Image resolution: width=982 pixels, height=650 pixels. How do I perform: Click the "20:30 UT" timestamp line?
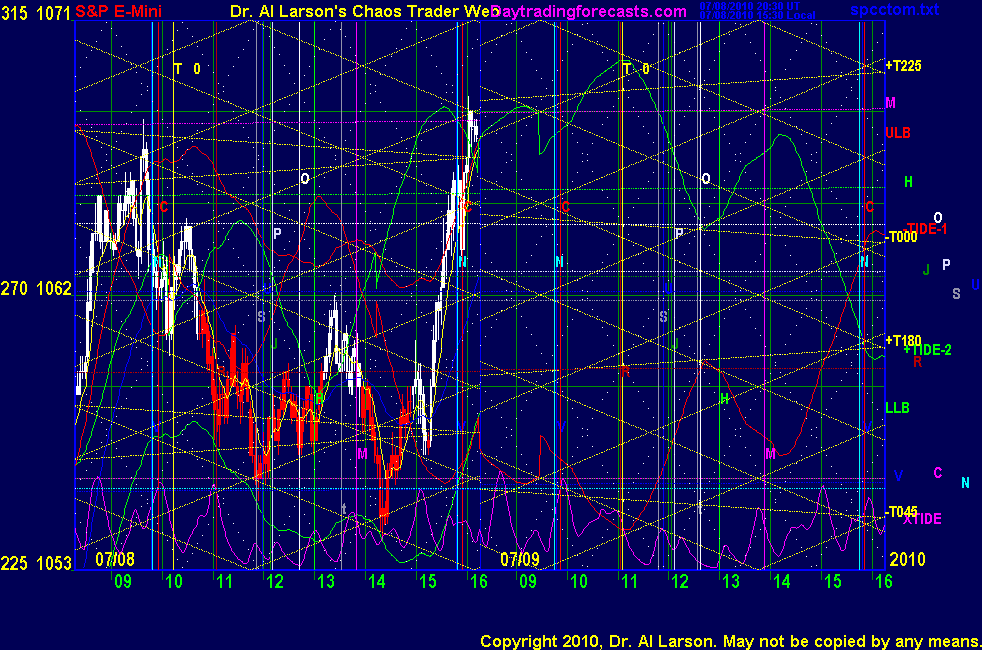click(750, 6)
